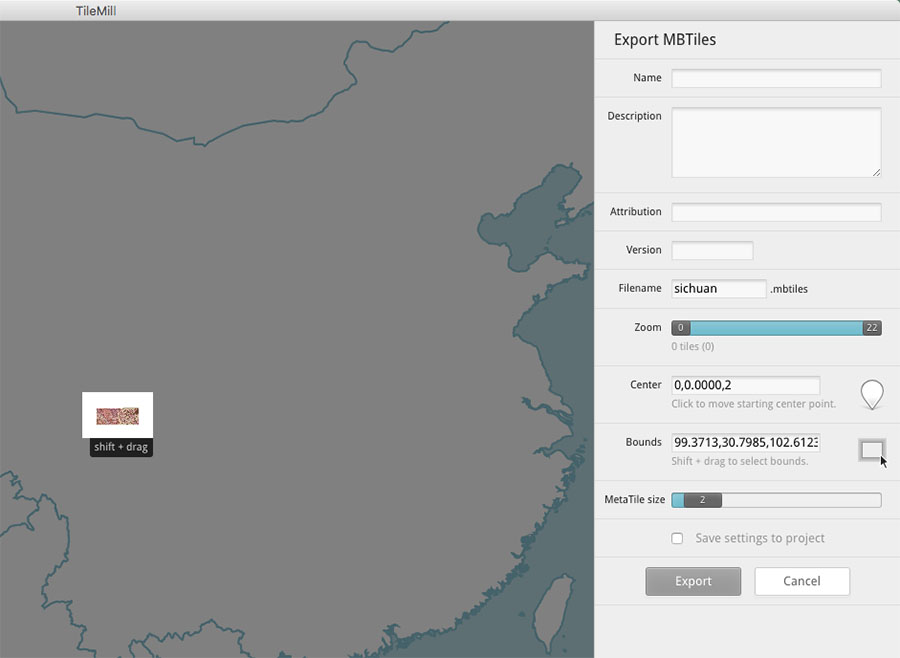Click the MetaTile size slider handle
The width and height of the screenshot is (900, 658).
point(703,500)
